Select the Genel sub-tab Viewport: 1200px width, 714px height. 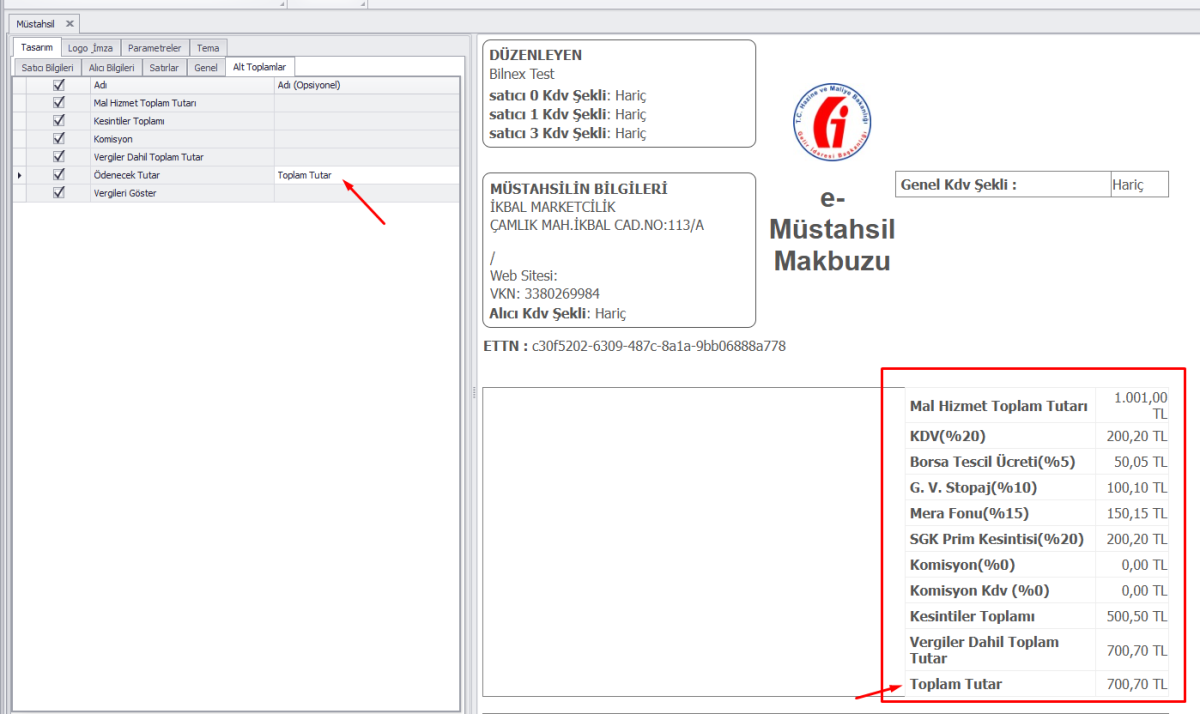coord(206,67)
